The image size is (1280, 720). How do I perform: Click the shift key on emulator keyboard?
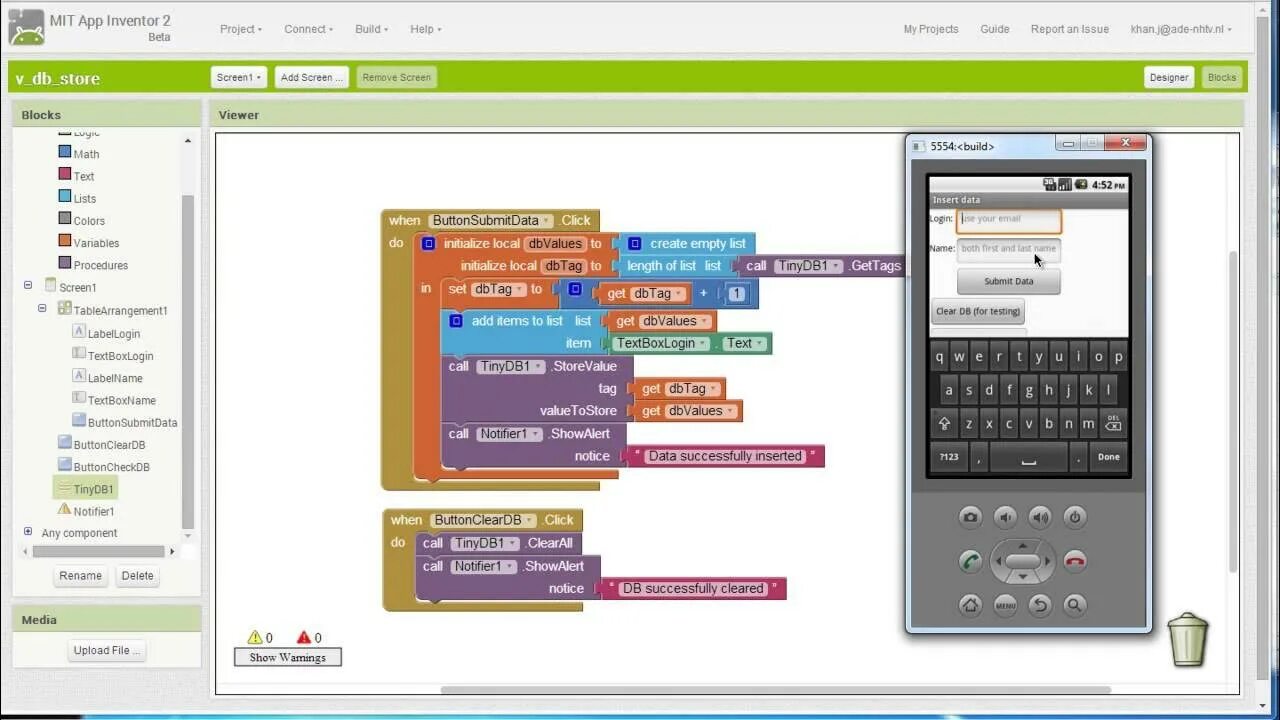[x=943, y=423]
